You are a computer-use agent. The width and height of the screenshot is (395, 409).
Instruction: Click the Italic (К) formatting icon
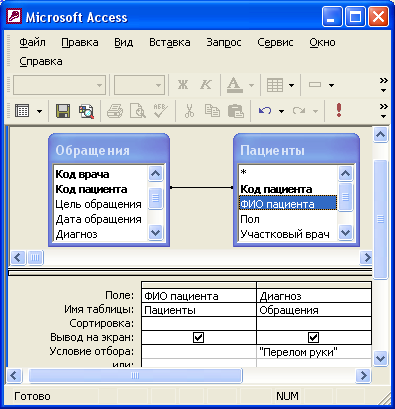pos(206,85)
